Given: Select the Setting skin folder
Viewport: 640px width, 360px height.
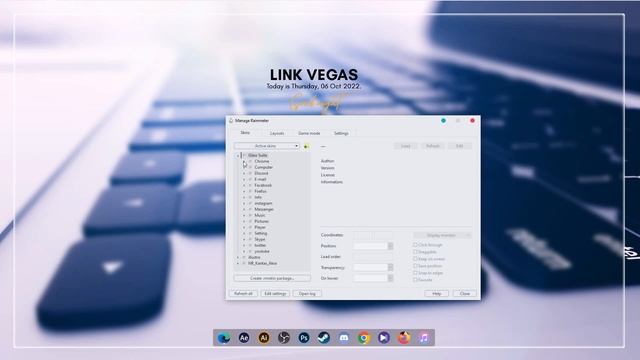Looking at the screenshot, I should coord(261,233).
